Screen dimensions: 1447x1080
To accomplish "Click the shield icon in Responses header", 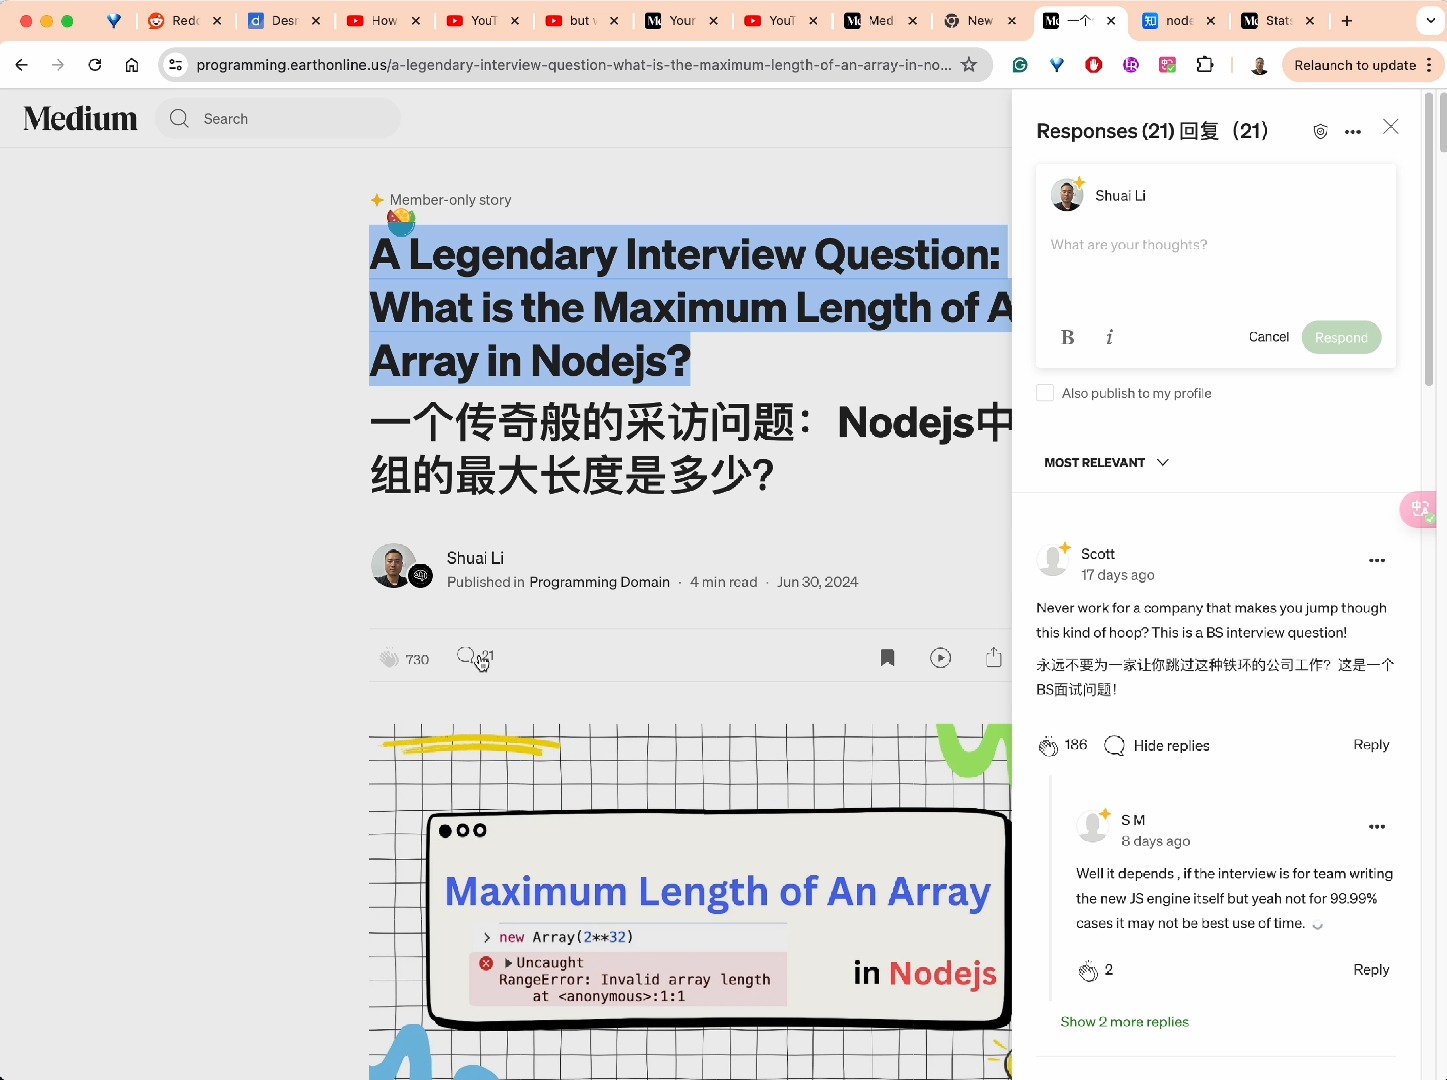I will pos(1320,132).
